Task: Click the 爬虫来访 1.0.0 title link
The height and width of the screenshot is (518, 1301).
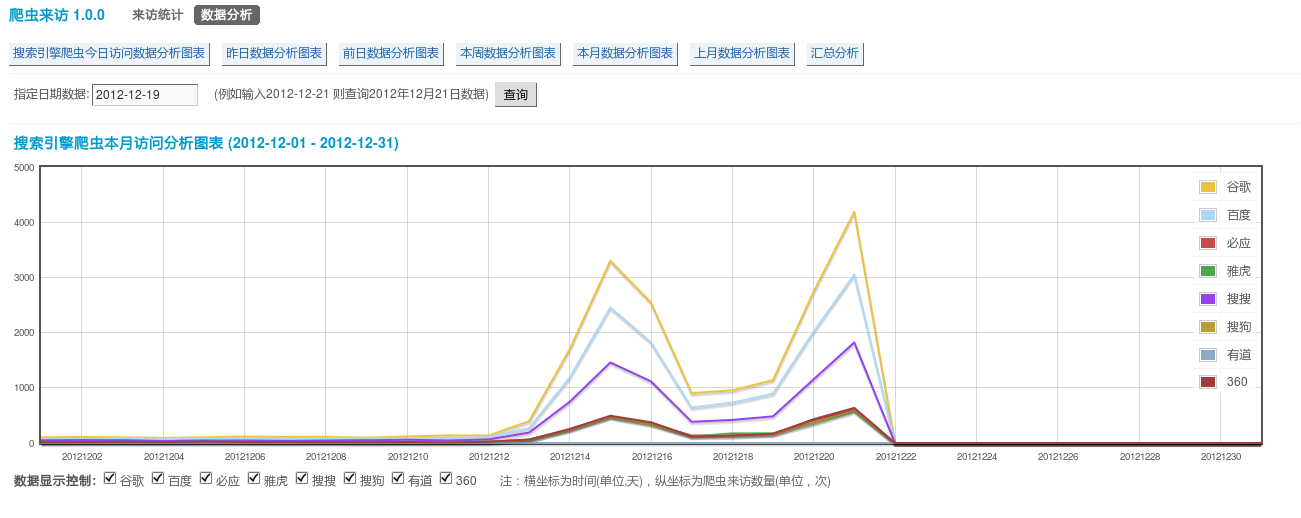Action: tap(57, 15)
